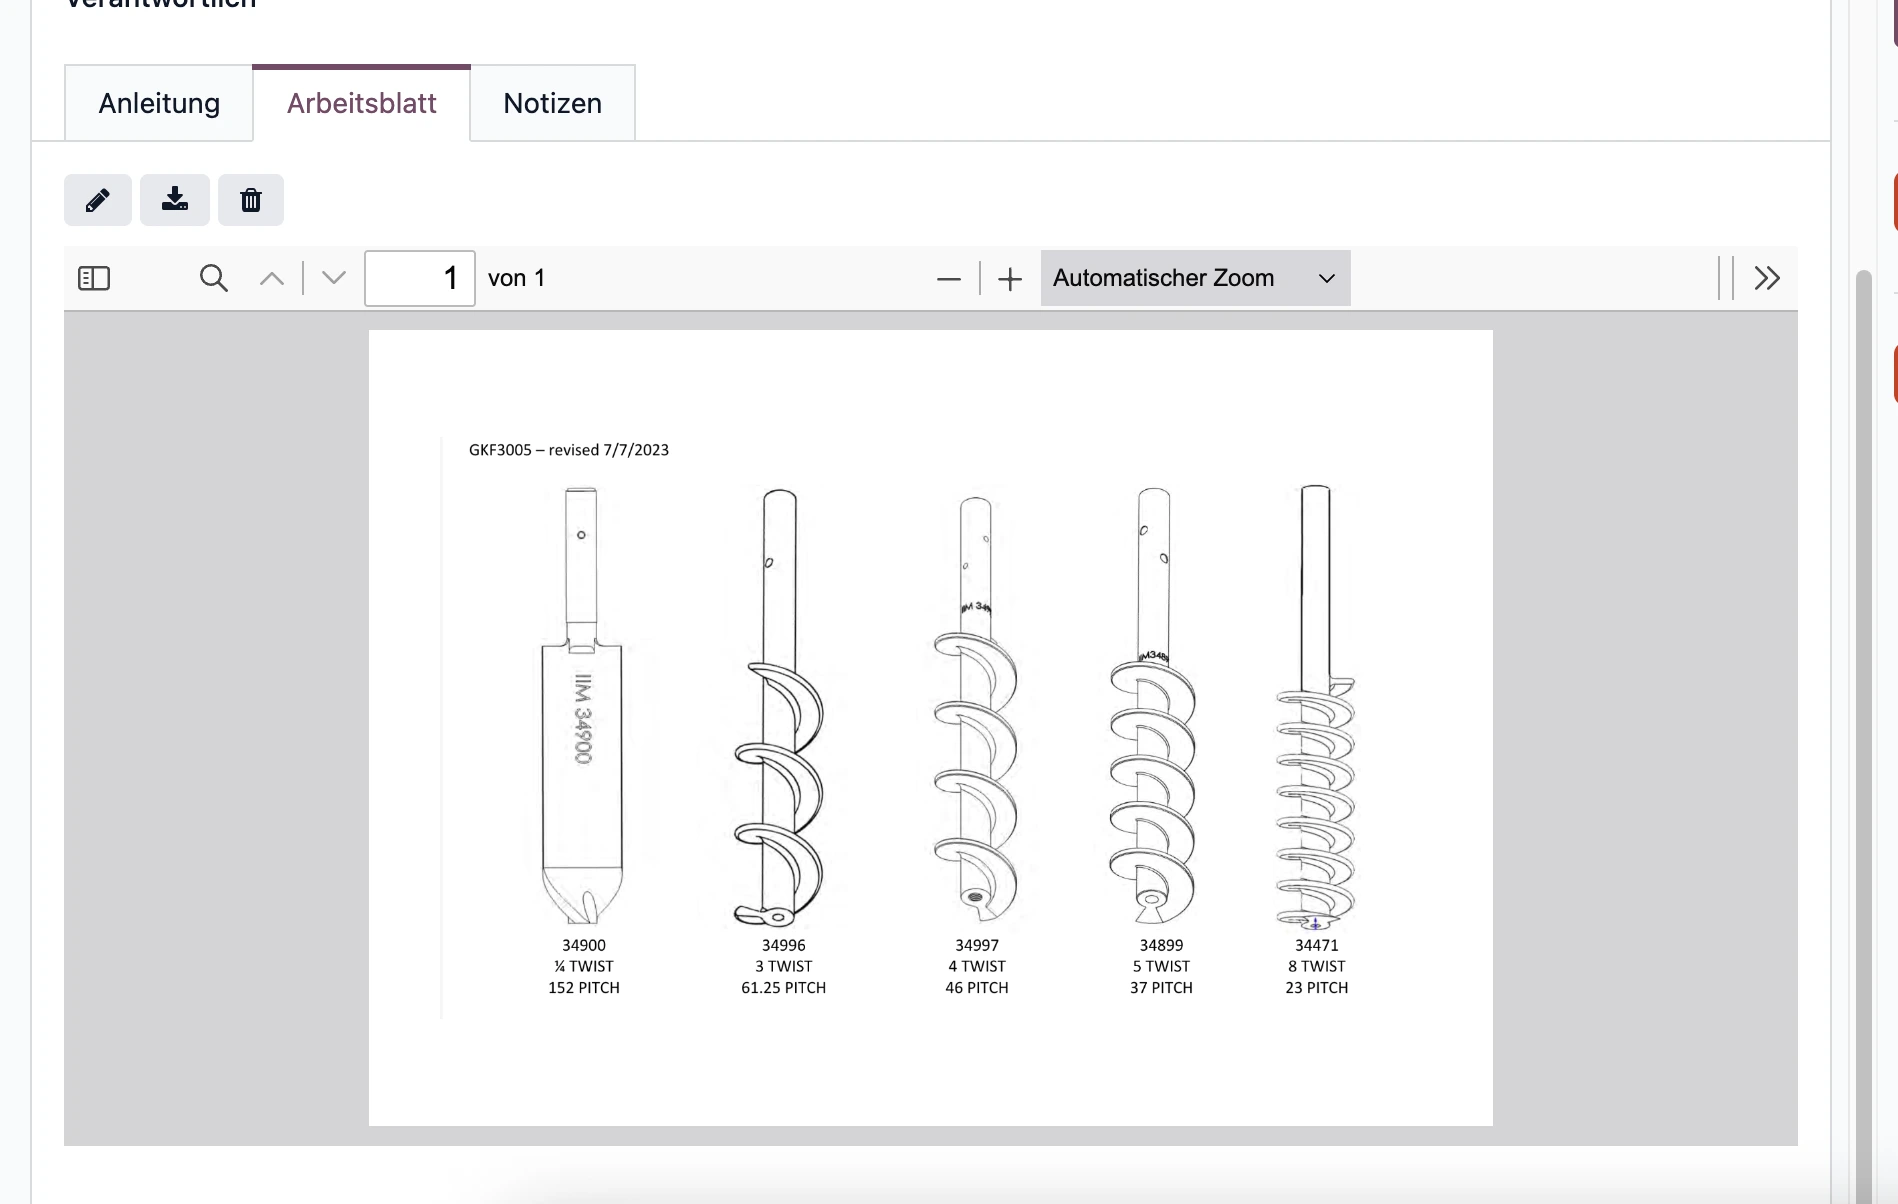Zoom out of the PDF
Image resolution: width=1898 pixels, height=1204 pixels.
coord(947,278)
